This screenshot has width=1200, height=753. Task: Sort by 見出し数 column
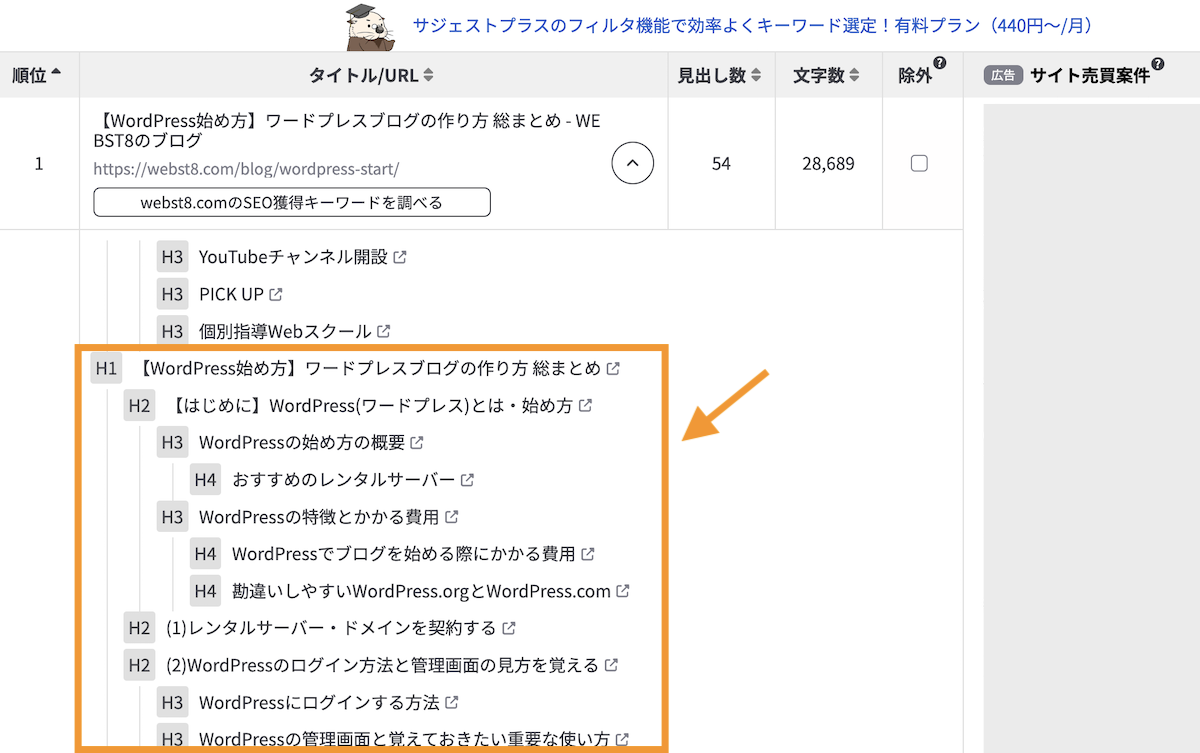pyautogui.click(x=720, y=75)
